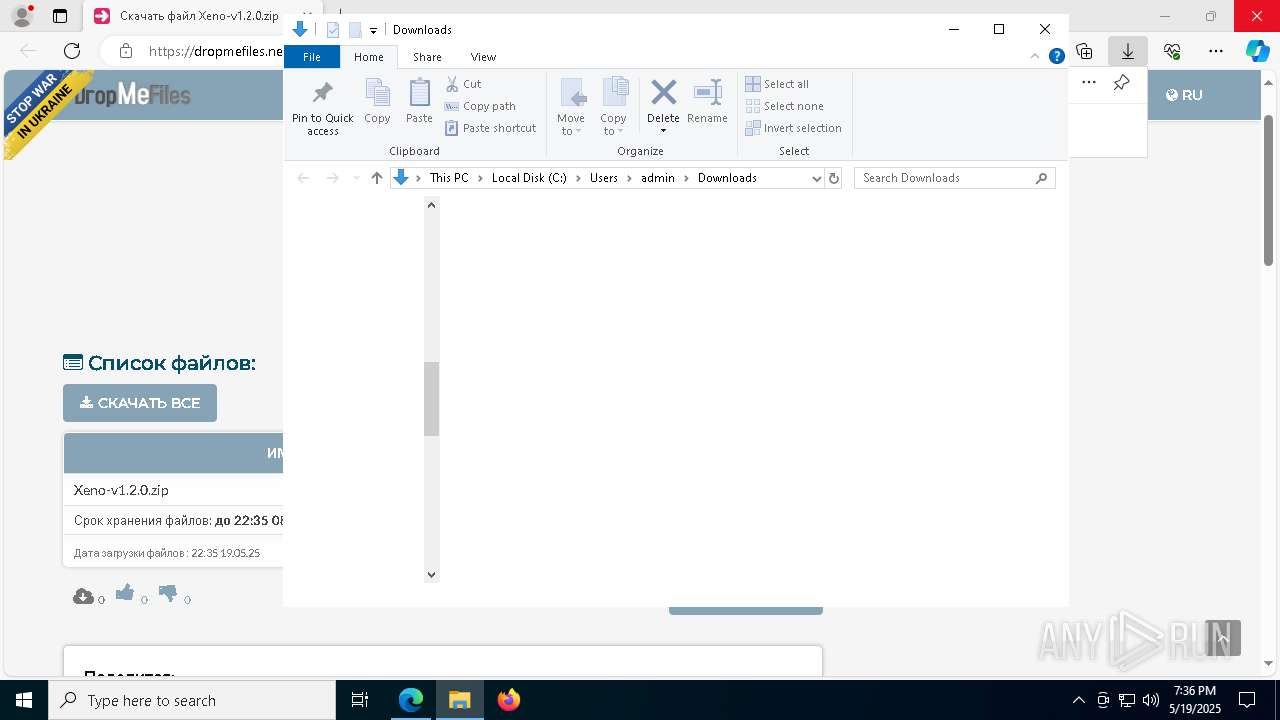
Task: Click СКАЧАТЬ ВСЕ button in browser
Action: [x=140, y=403]
